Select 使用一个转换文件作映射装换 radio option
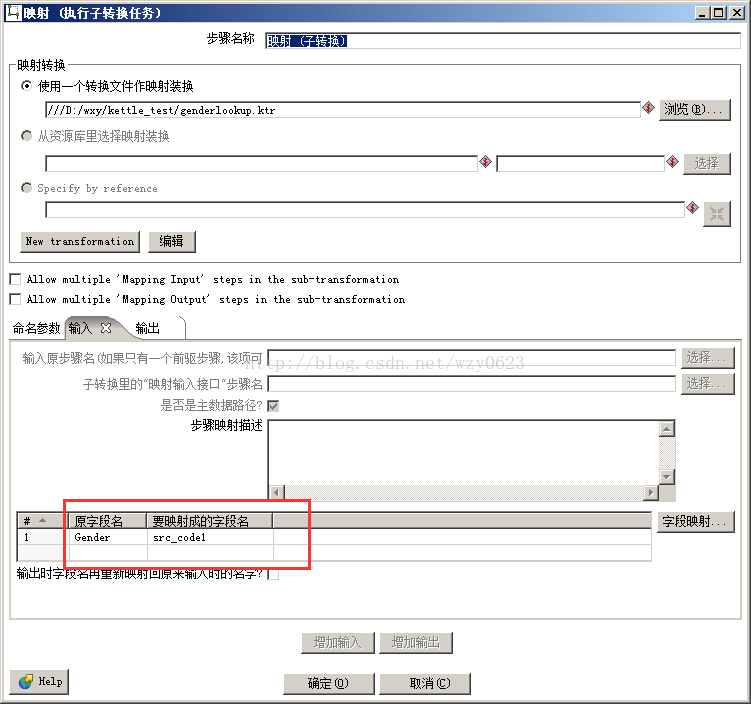The height and width of the screenshot is (704, 751). (27, 86)
